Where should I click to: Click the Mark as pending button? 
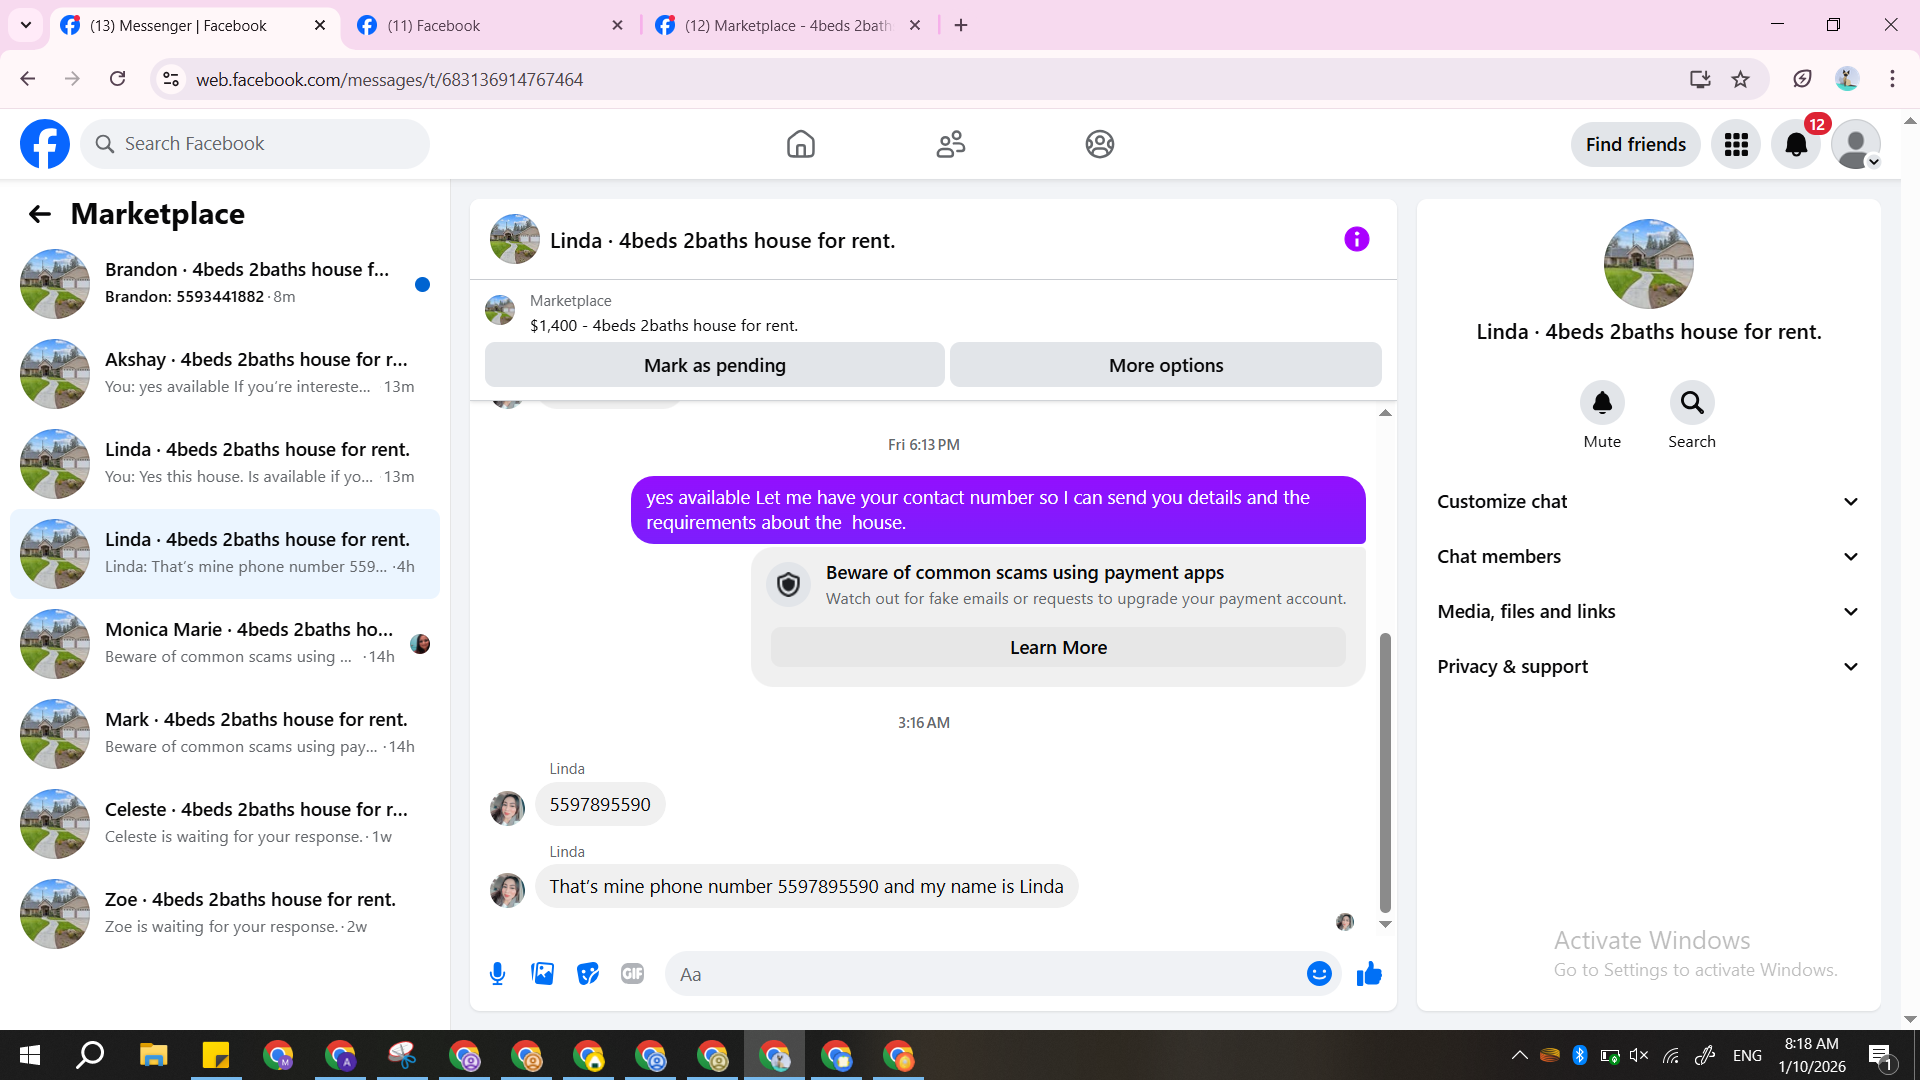(714, 365)
